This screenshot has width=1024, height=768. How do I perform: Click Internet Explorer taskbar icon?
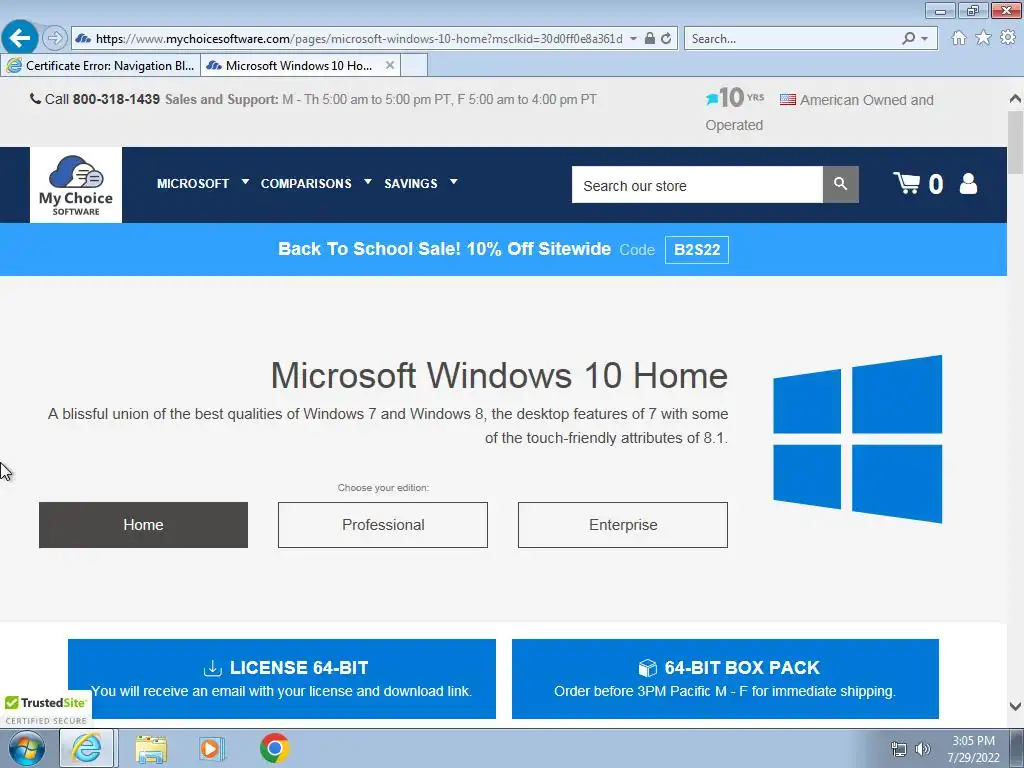coord(87,748)
